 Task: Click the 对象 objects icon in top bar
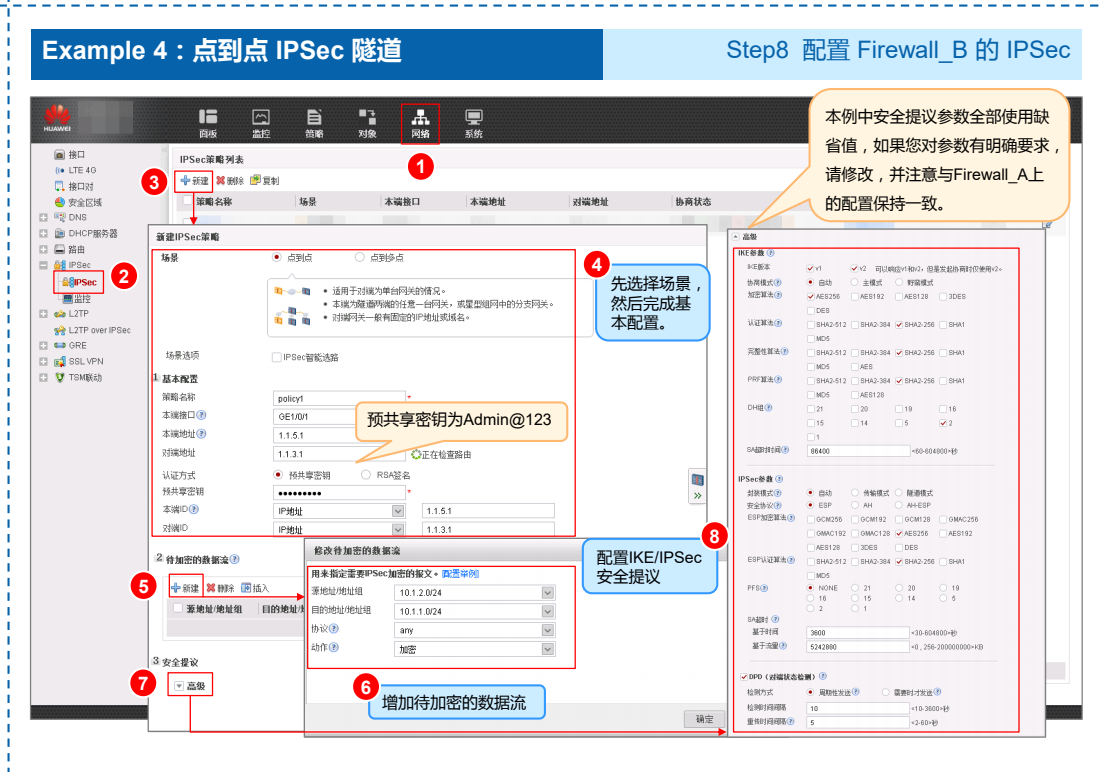367,123
